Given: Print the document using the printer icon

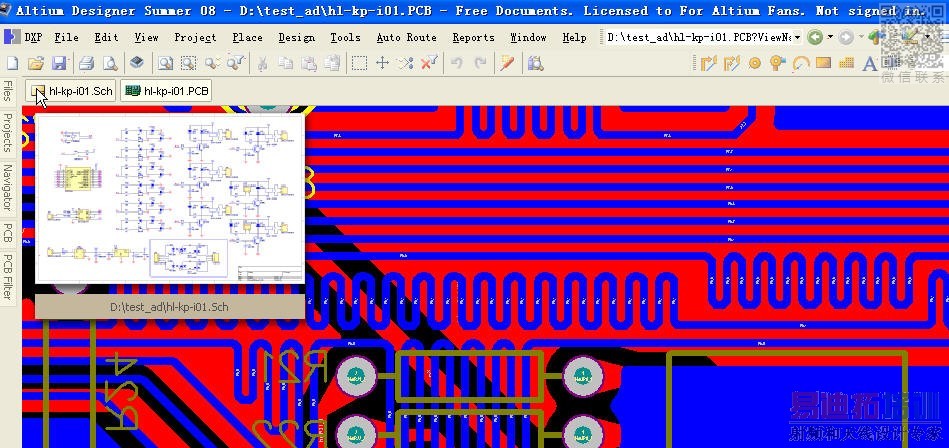Looking at the screenshot, I should [x=87, y=63].
